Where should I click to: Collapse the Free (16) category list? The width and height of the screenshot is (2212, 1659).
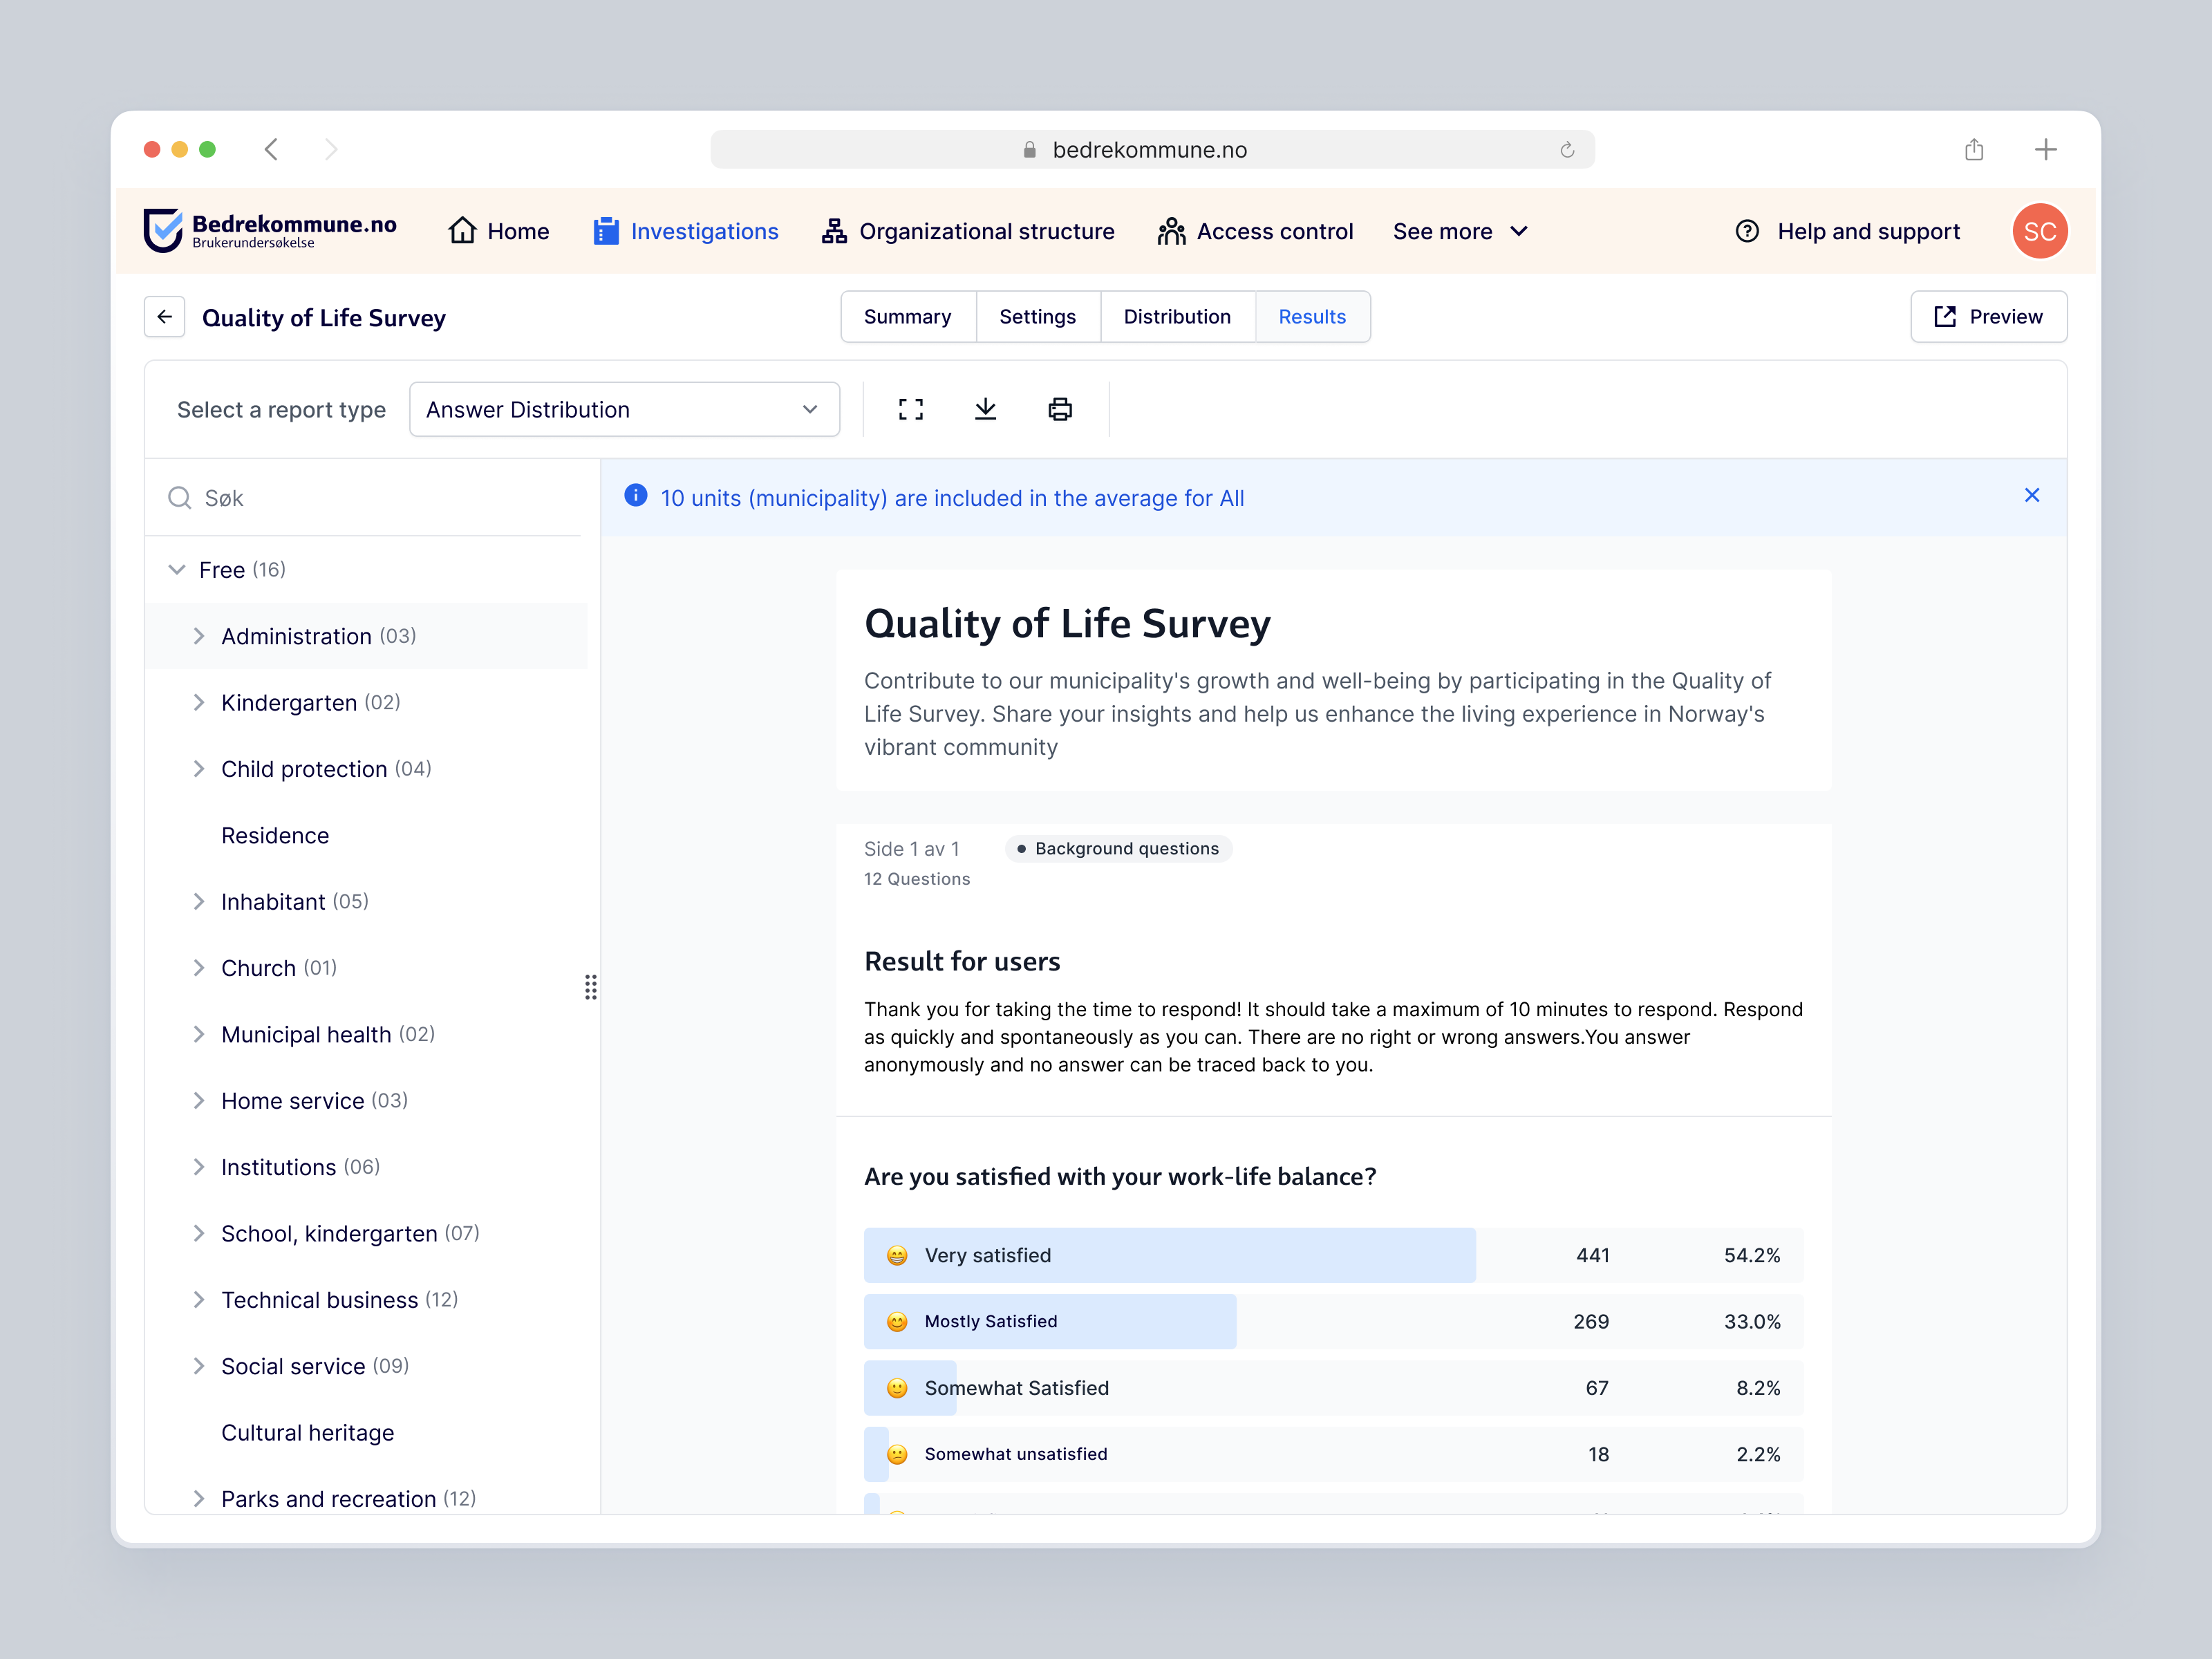coord(177,569)
